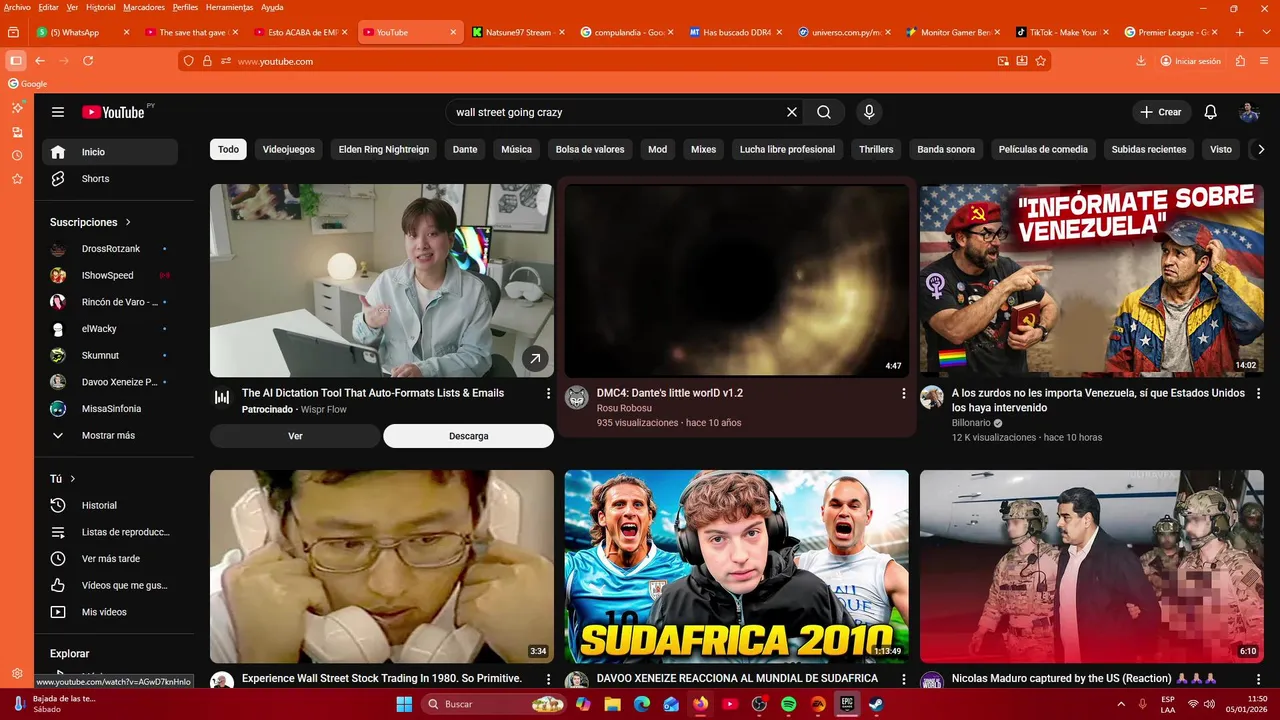Toggle the Firefox sidebar button
This screenshot has height=720, width=1280.
(x=16, y=61)
